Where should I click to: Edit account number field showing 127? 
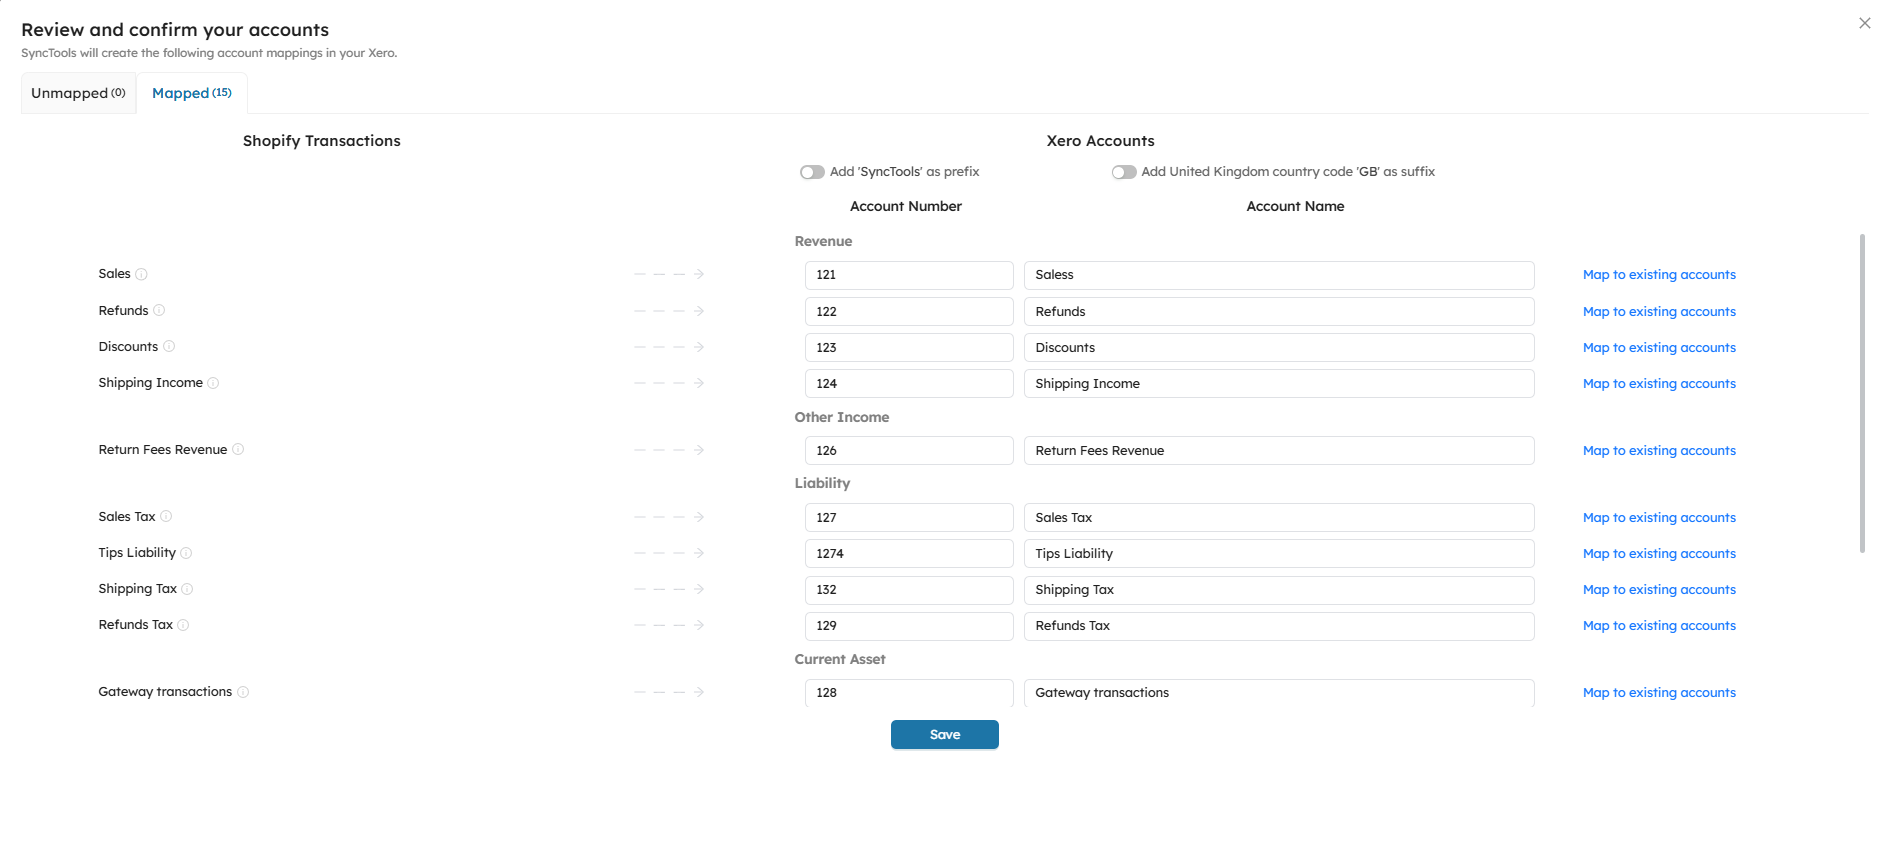(909, 517)
